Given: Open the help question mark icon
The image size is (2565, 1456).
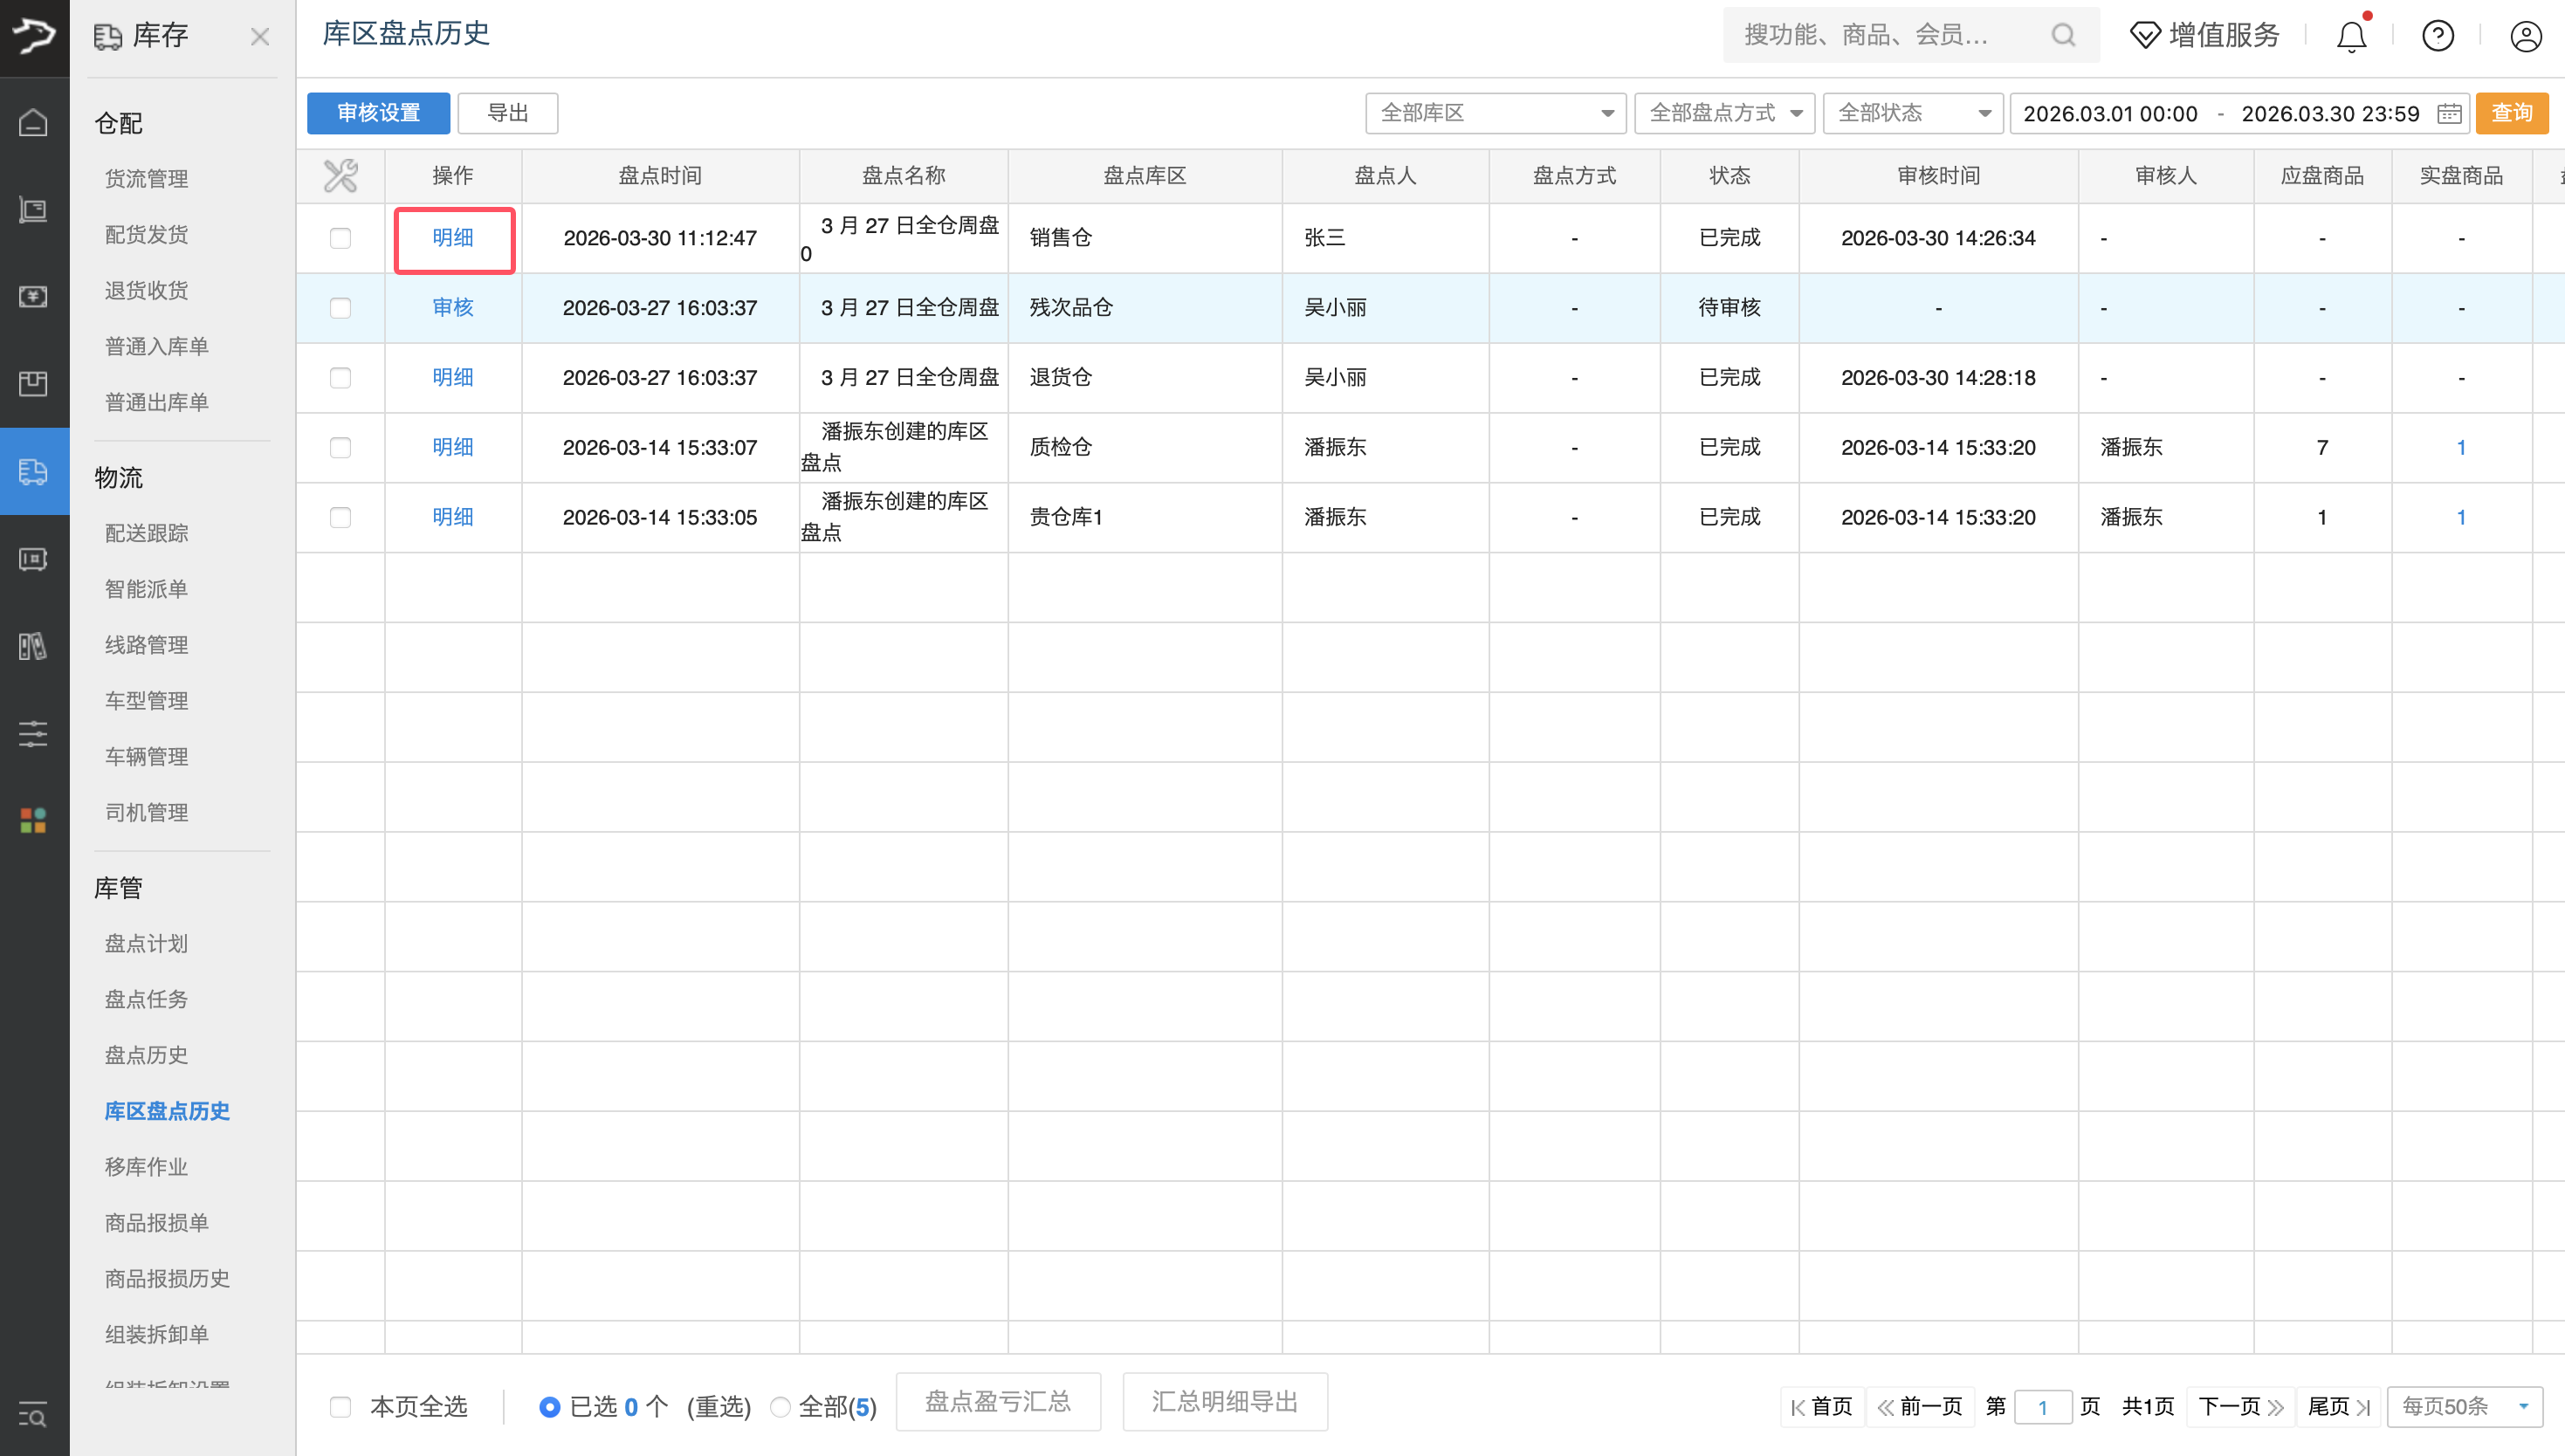Looking at the screenshot, I should click(x=2437, y=37).
